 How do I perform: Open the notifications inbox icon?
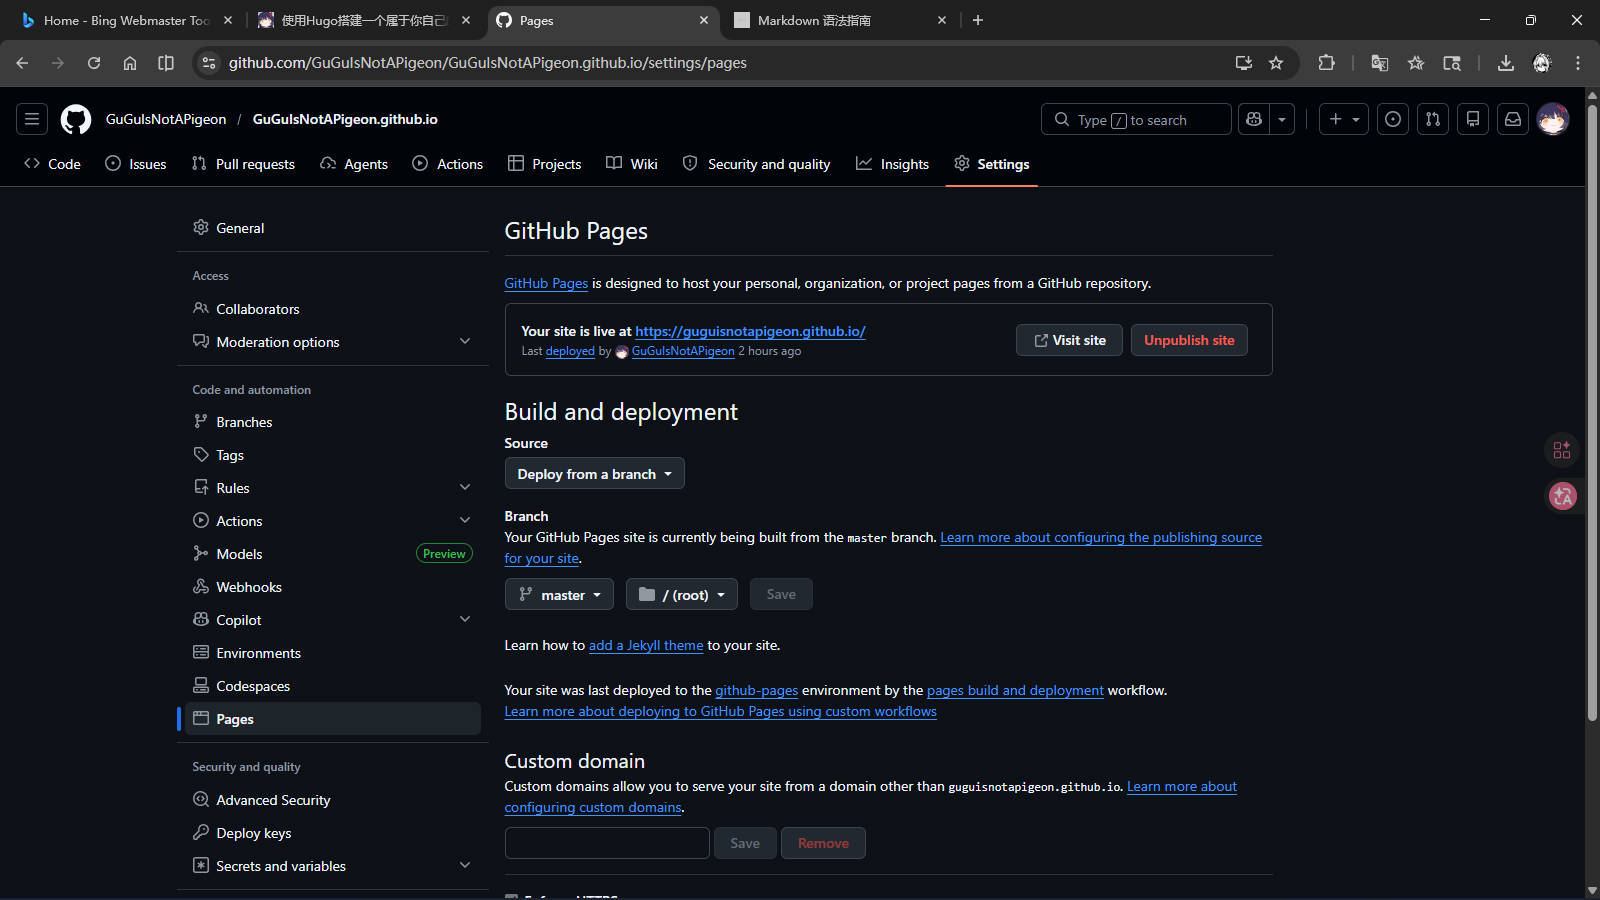[1513, 119]
